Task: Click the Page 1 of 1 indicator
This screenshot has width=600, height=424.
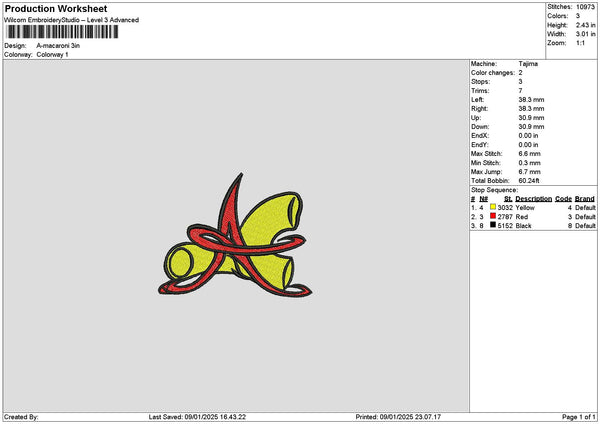Action: (579, 417)
